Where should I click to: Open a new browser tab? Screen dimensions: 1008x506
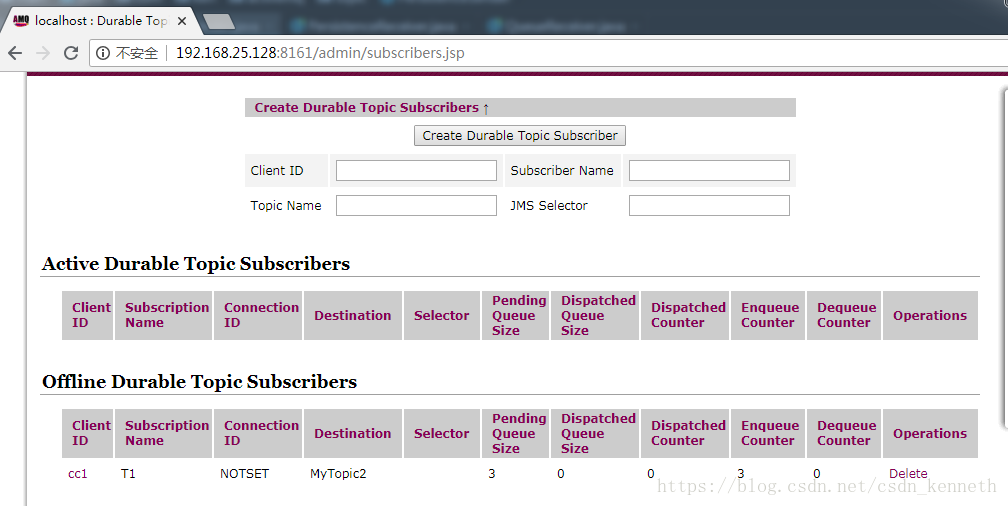(219, 23)
